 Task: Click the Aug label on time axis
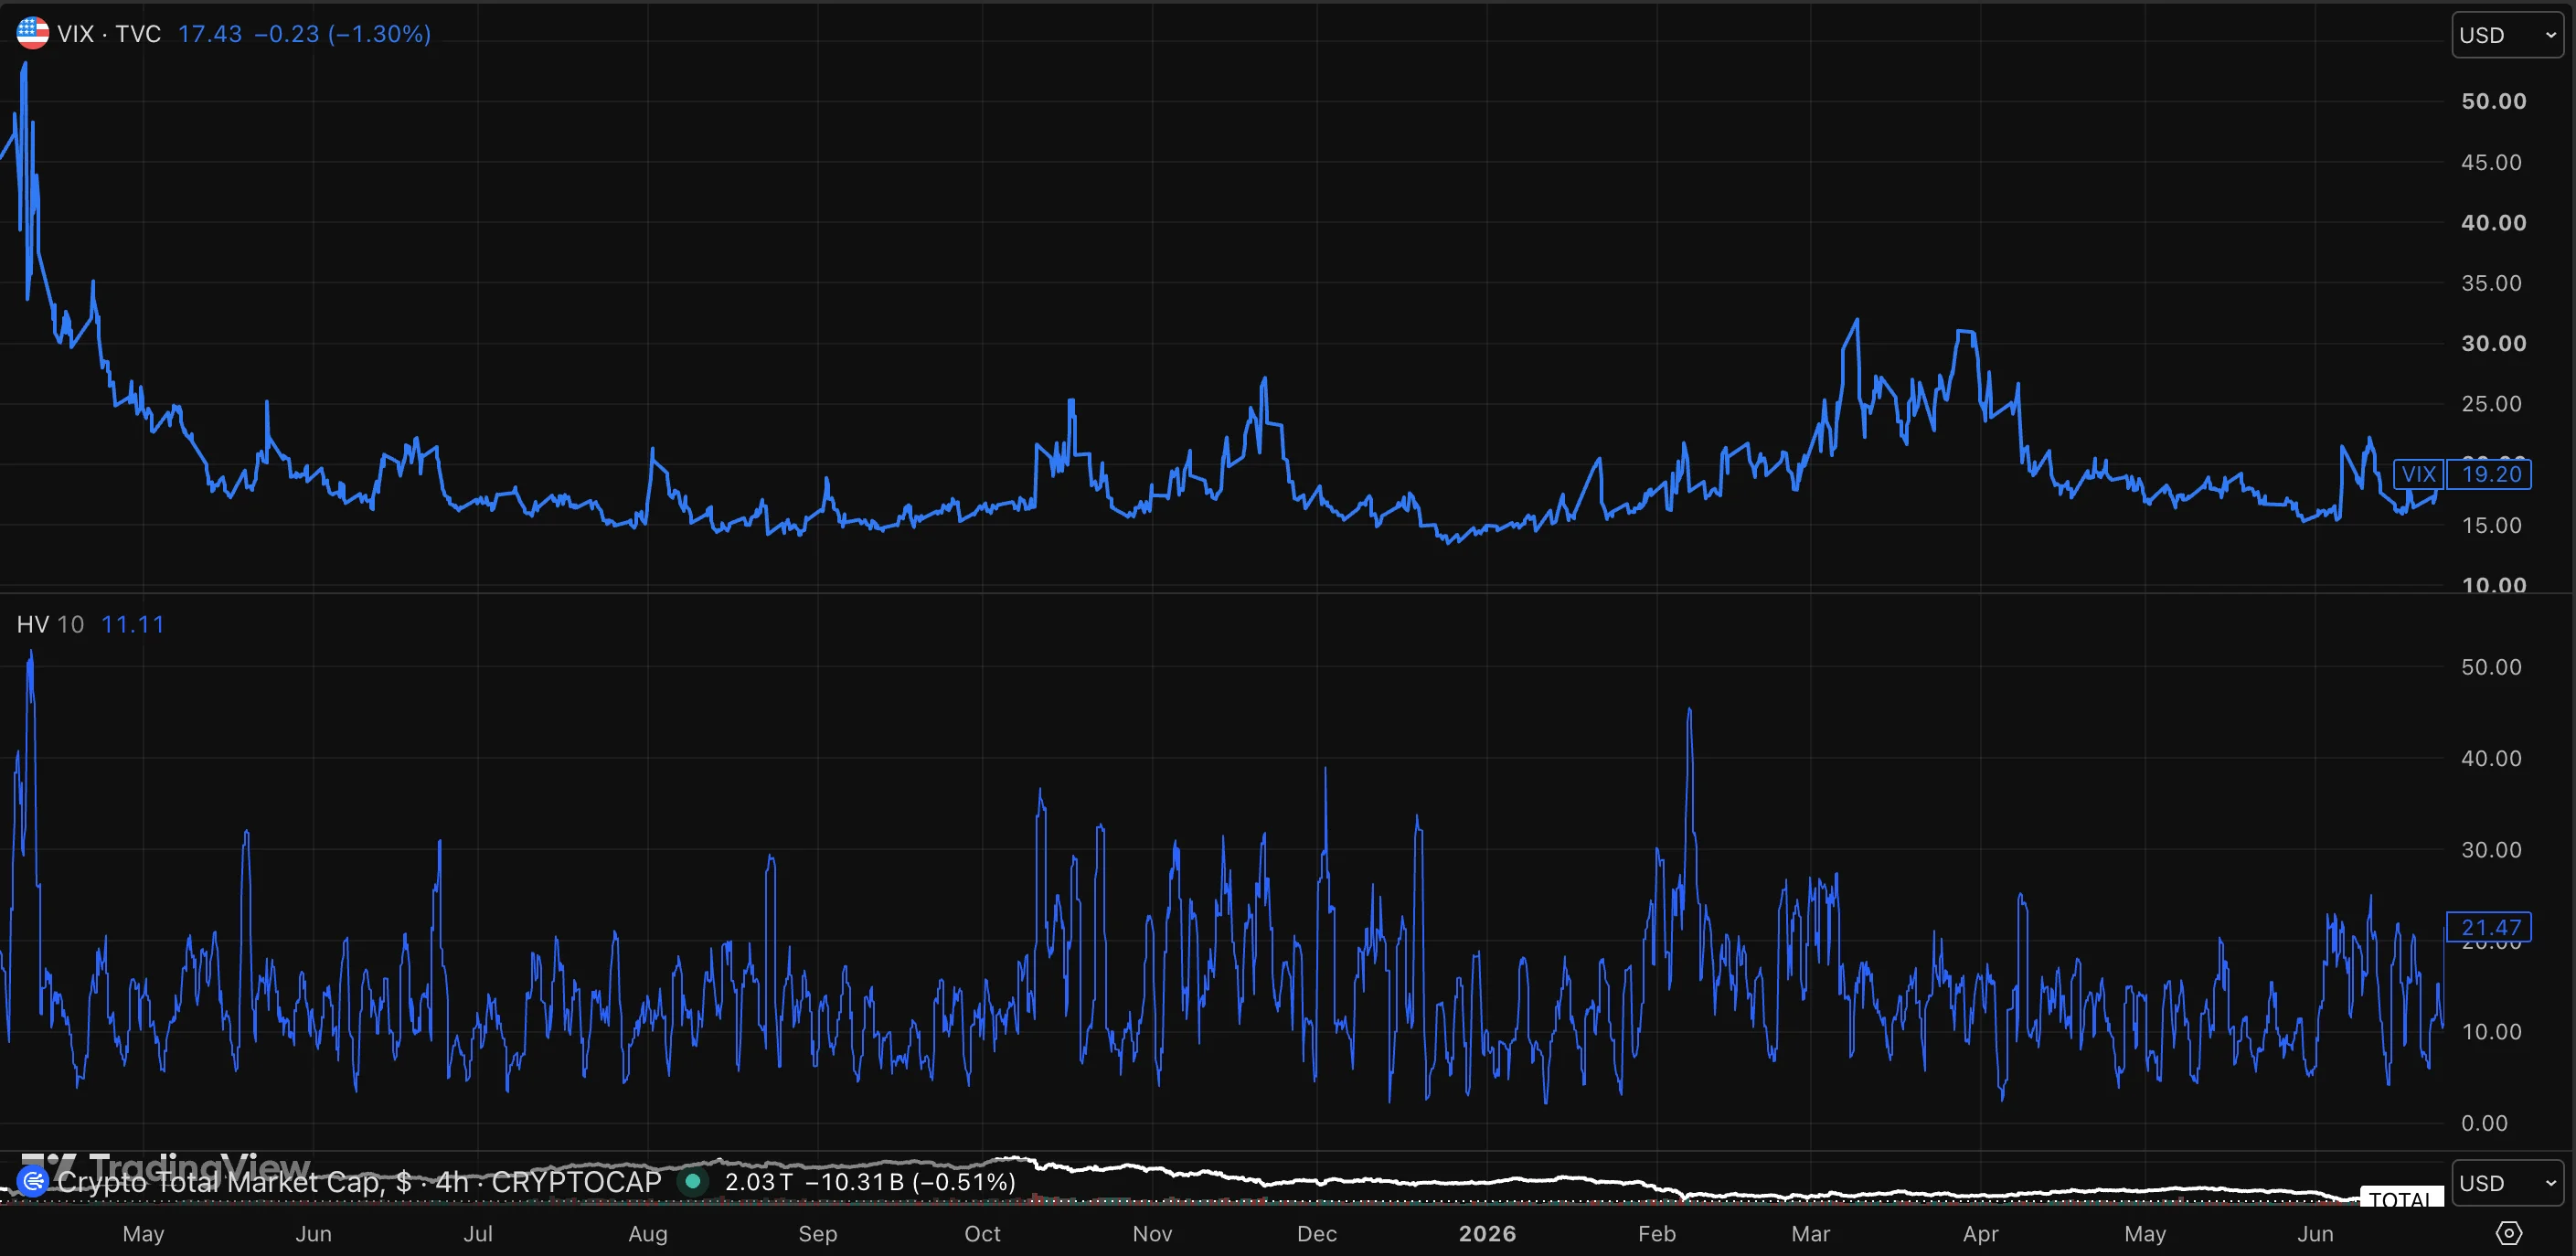(648, 1233)
